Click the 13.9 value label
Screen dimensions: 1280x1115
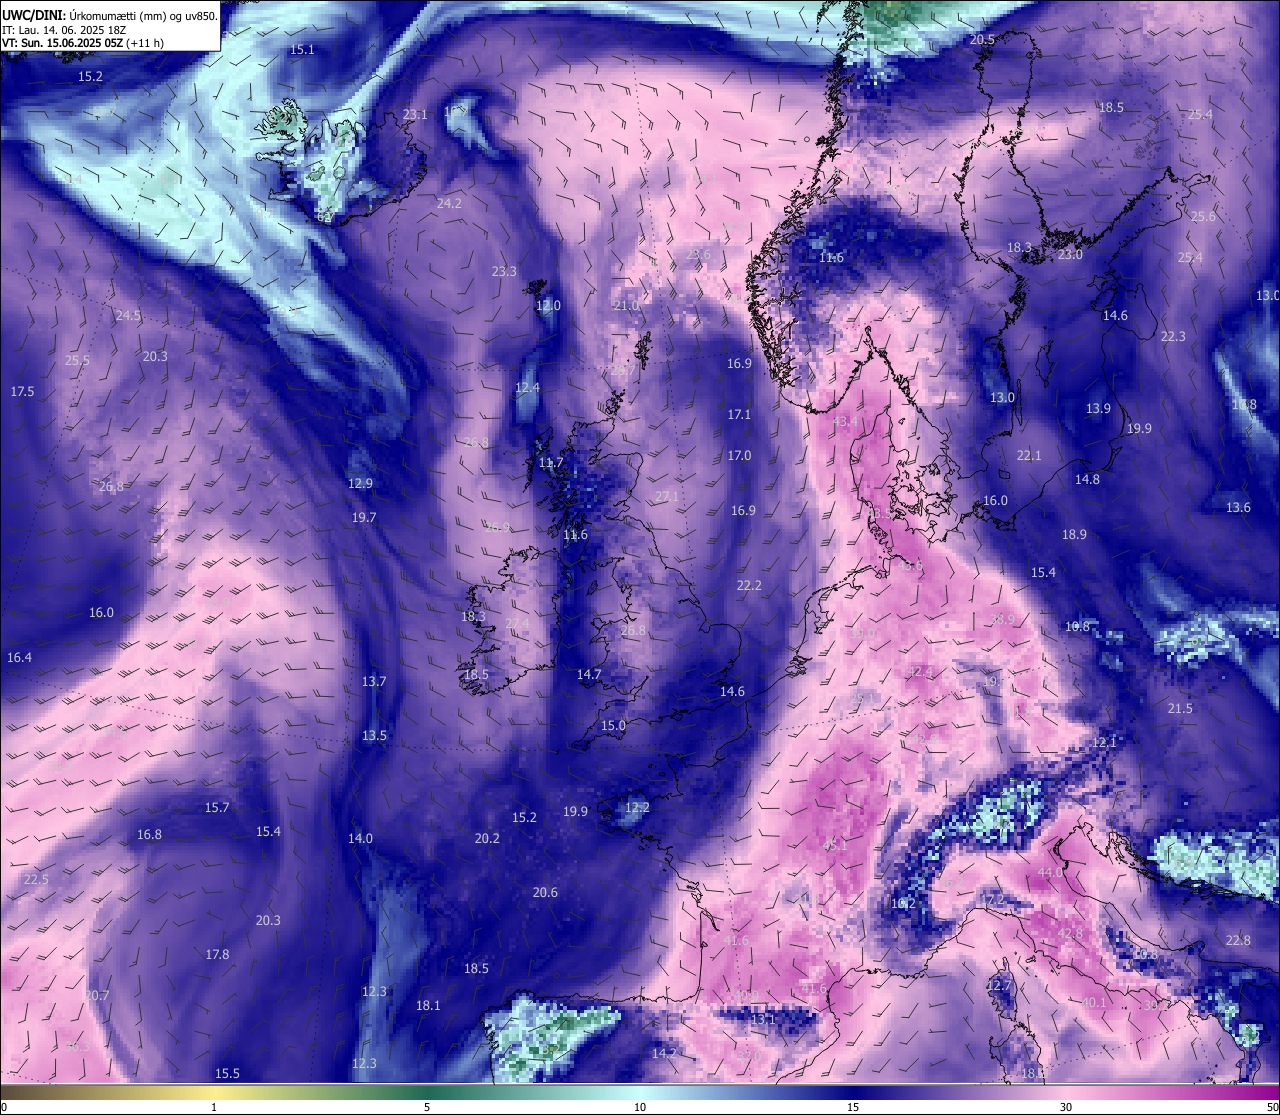pos(1098,408)
